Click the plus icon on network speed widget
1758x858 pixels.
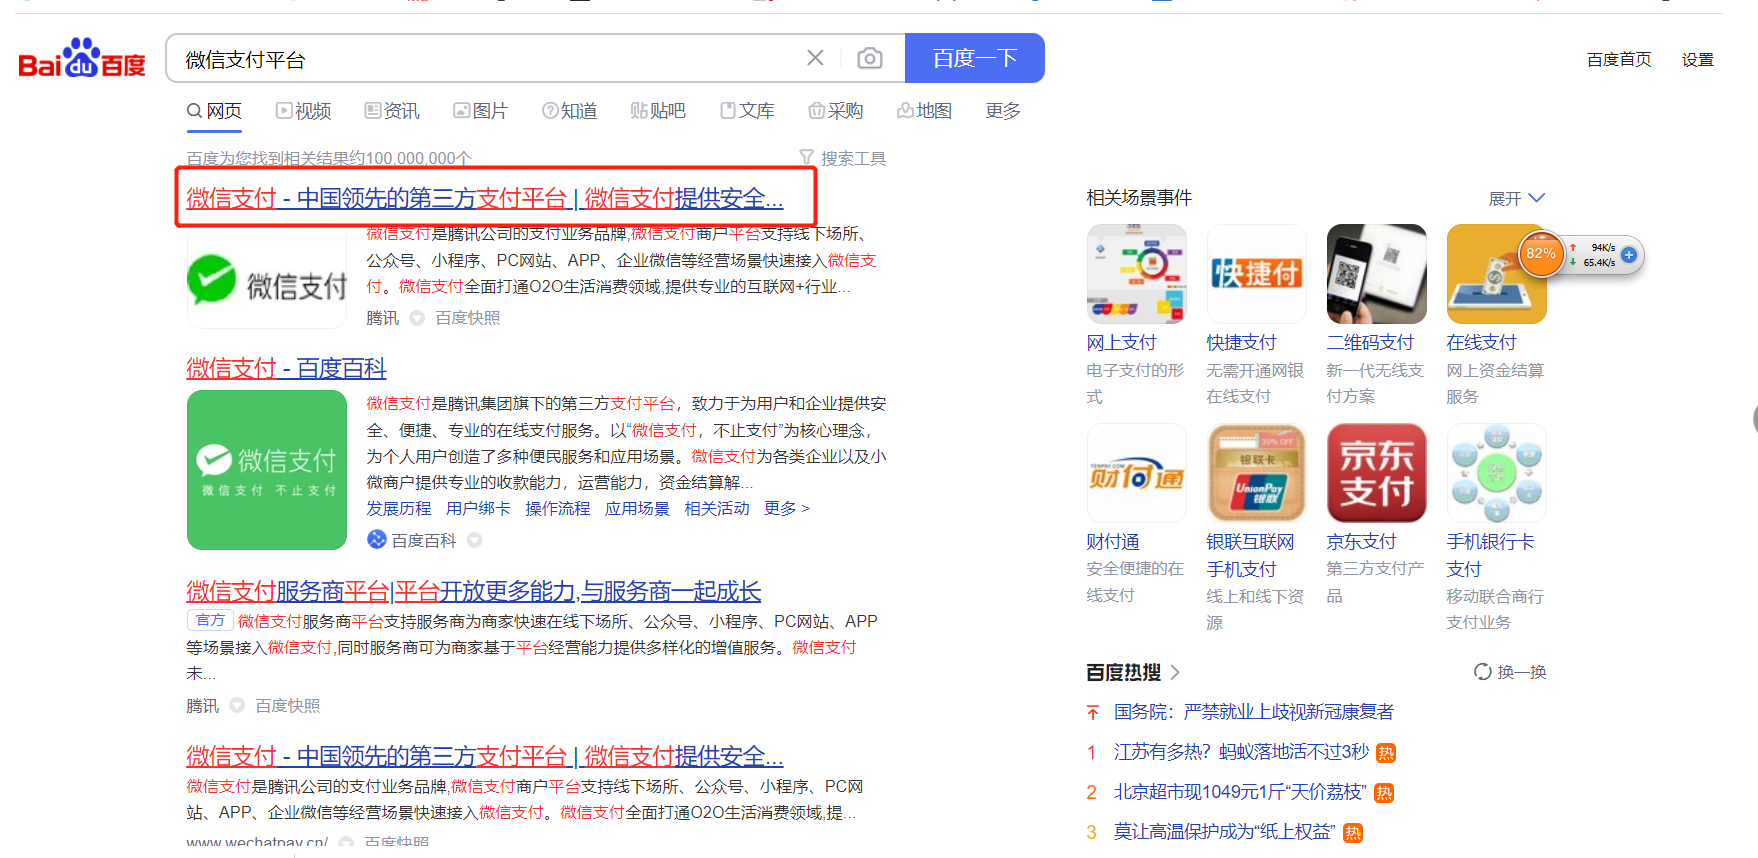1629,255
